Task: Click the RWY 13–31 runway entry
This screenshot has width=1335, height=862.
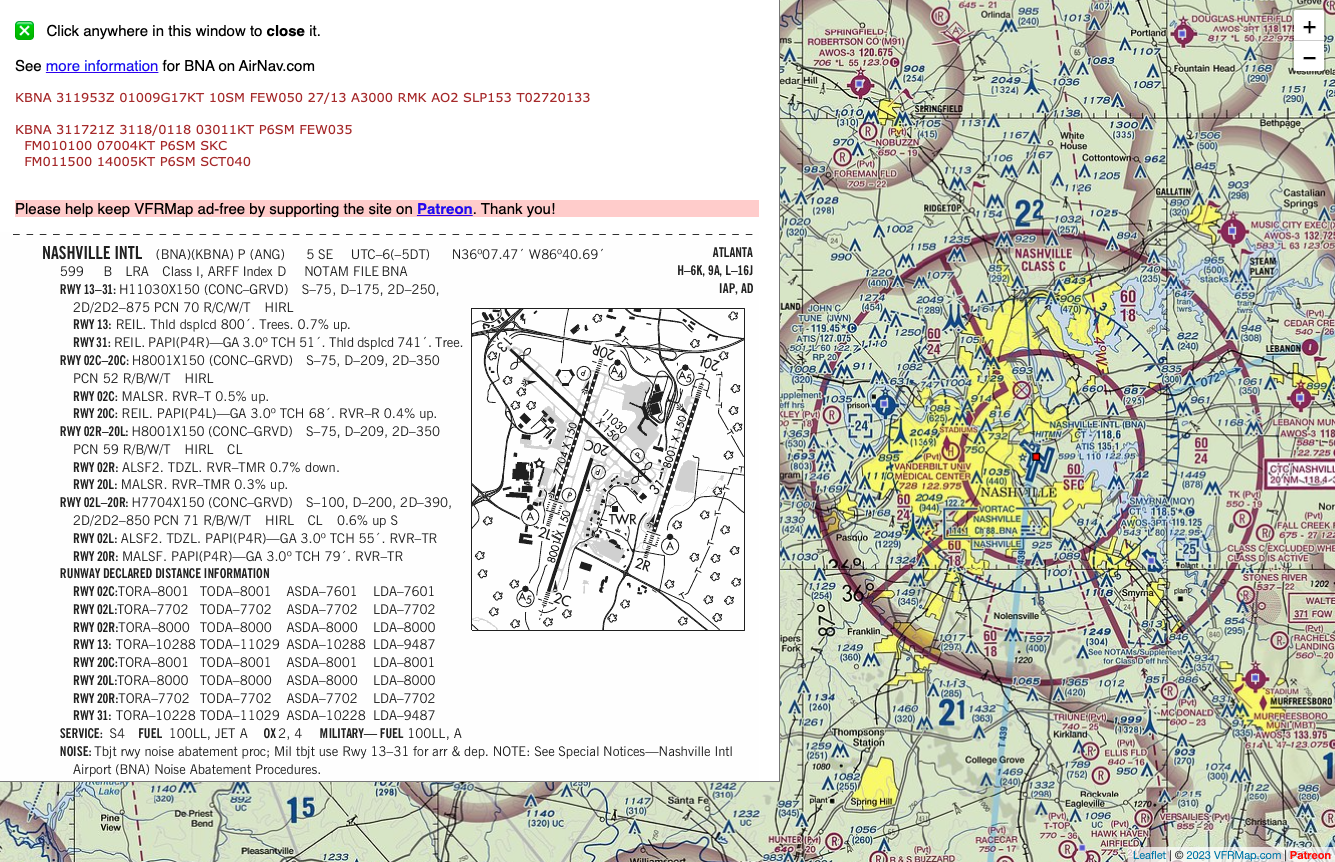Action: (250, 290)
